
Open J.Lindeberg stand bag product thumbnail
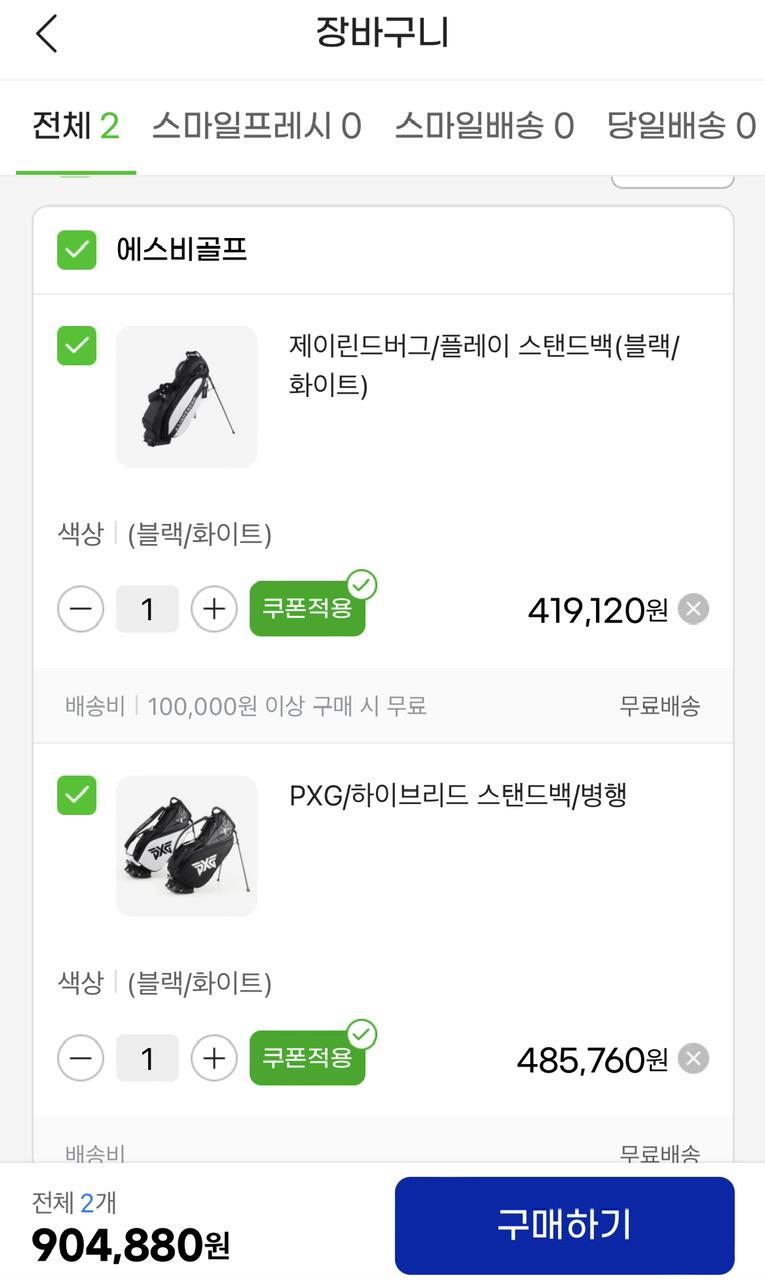tap(187, 397)
